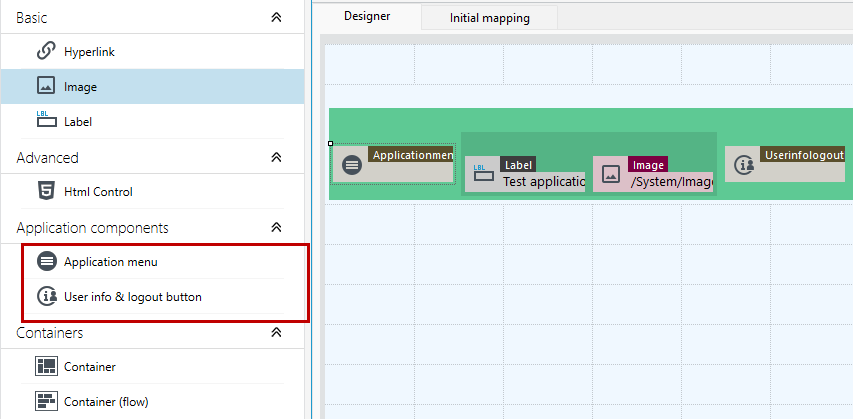853x419 pixels.
Task: Choose the Label toolbox item text
Action: pos(78,122)
